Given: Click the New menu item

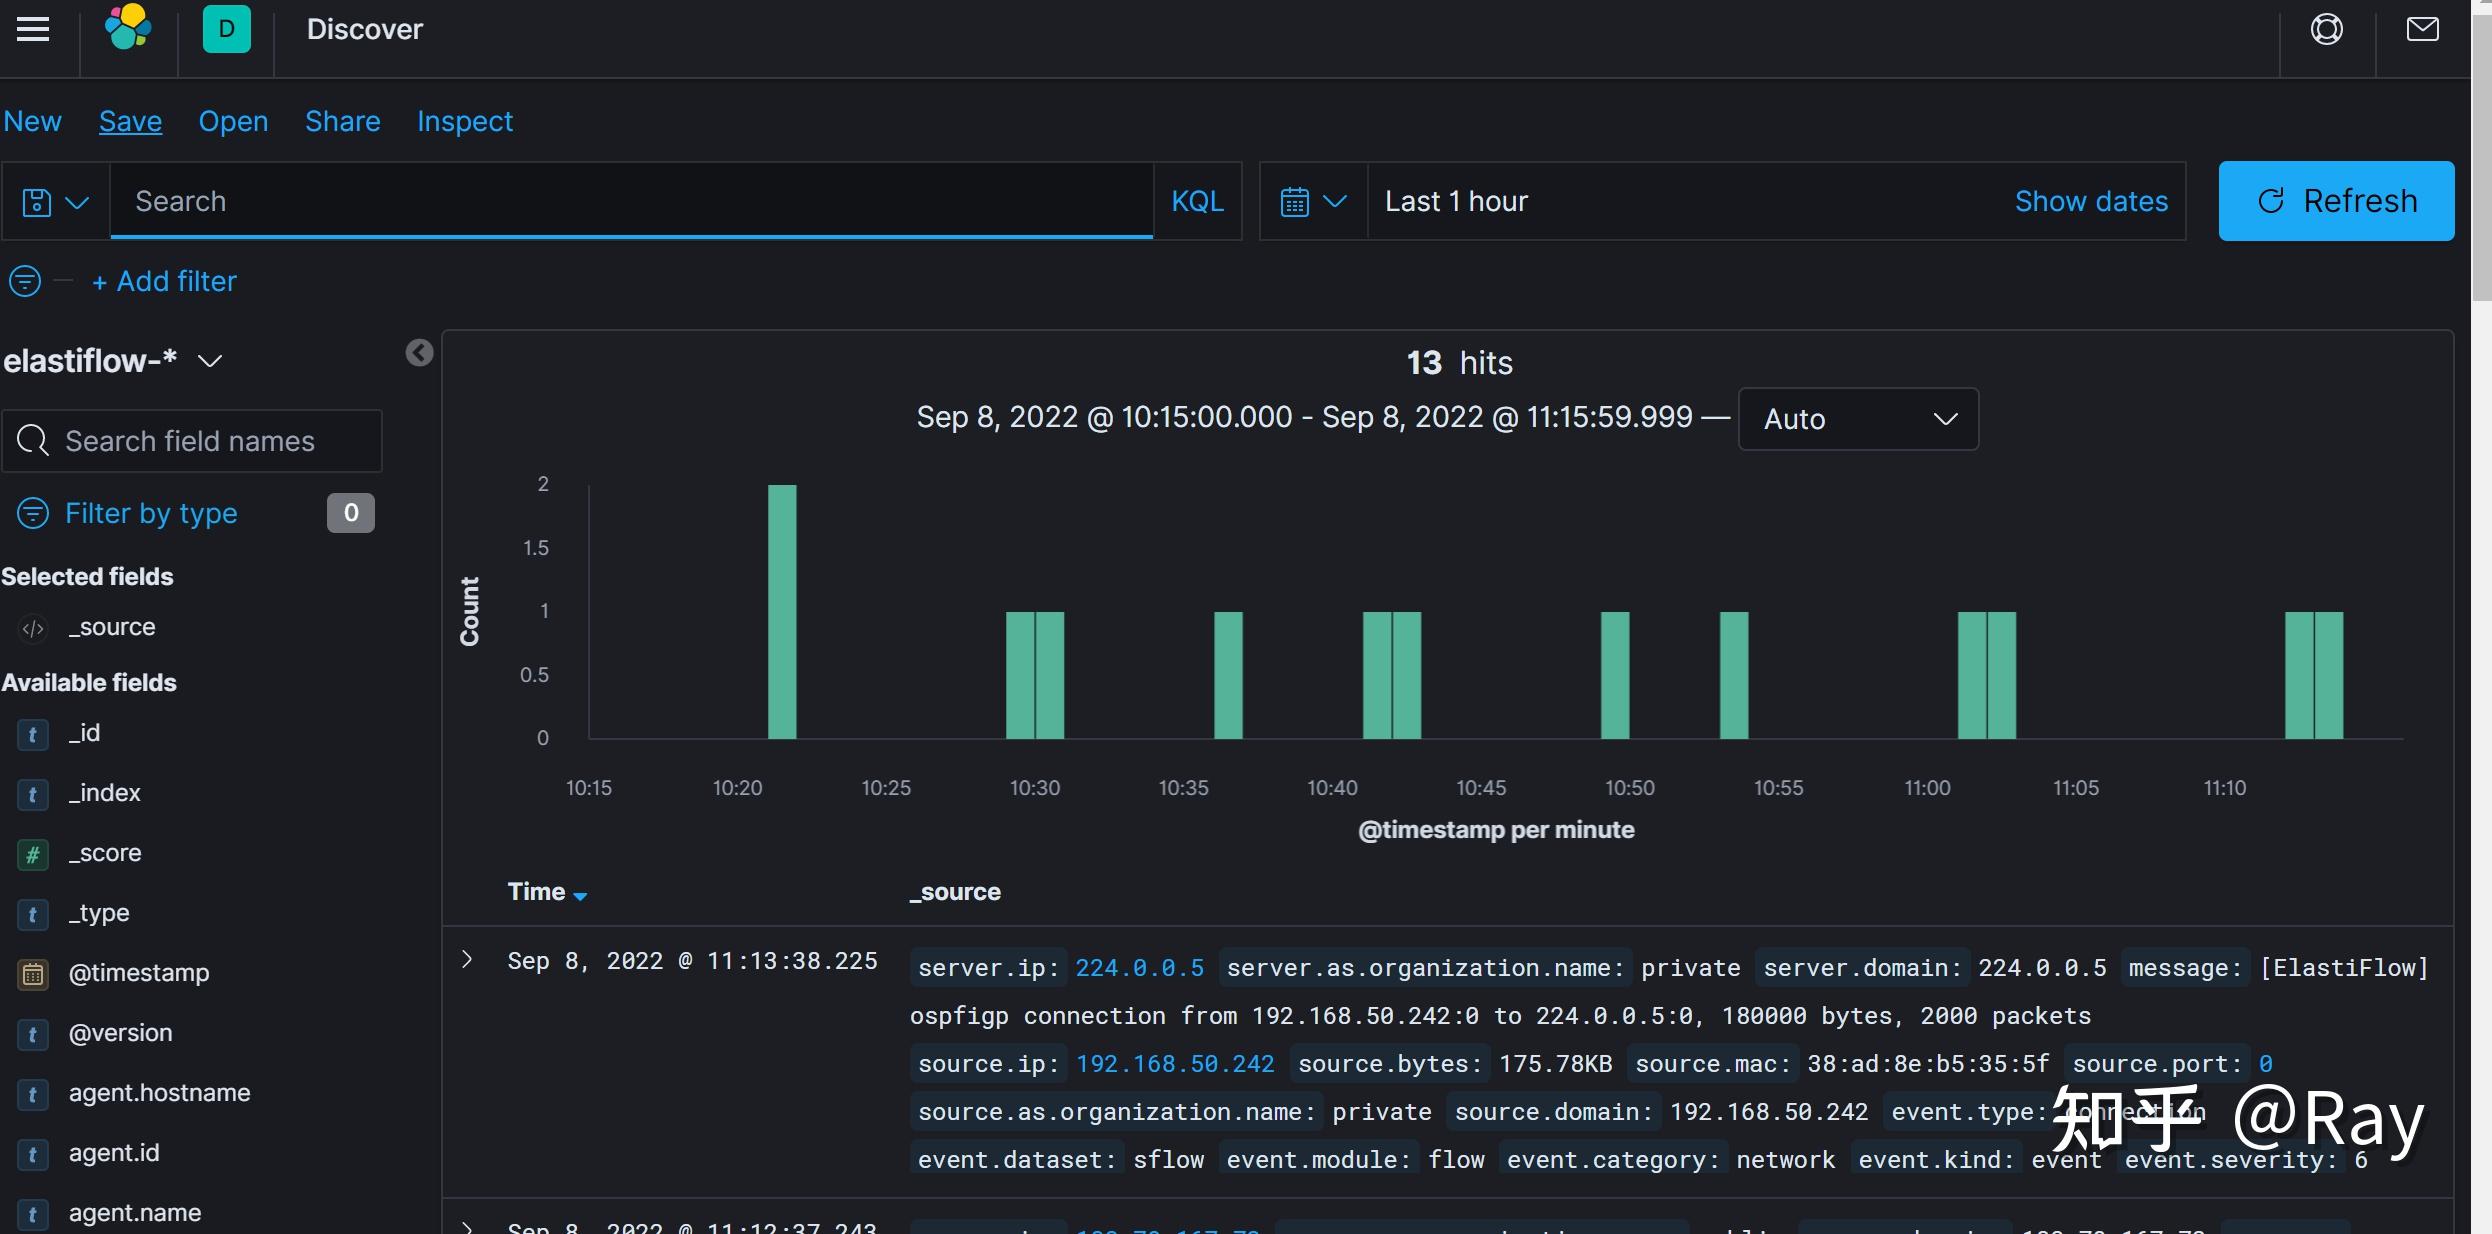Looking at the screenshot, I should [x=33, y=121].
